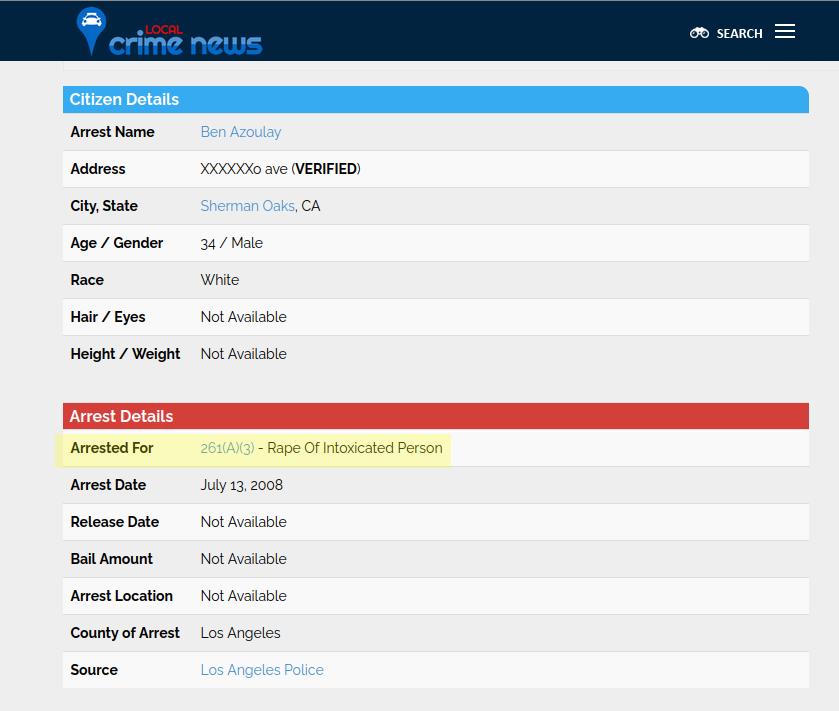Open the Sherman Oaks city link
Viewport: 839px width, 711px height.
tap(247, 206)
